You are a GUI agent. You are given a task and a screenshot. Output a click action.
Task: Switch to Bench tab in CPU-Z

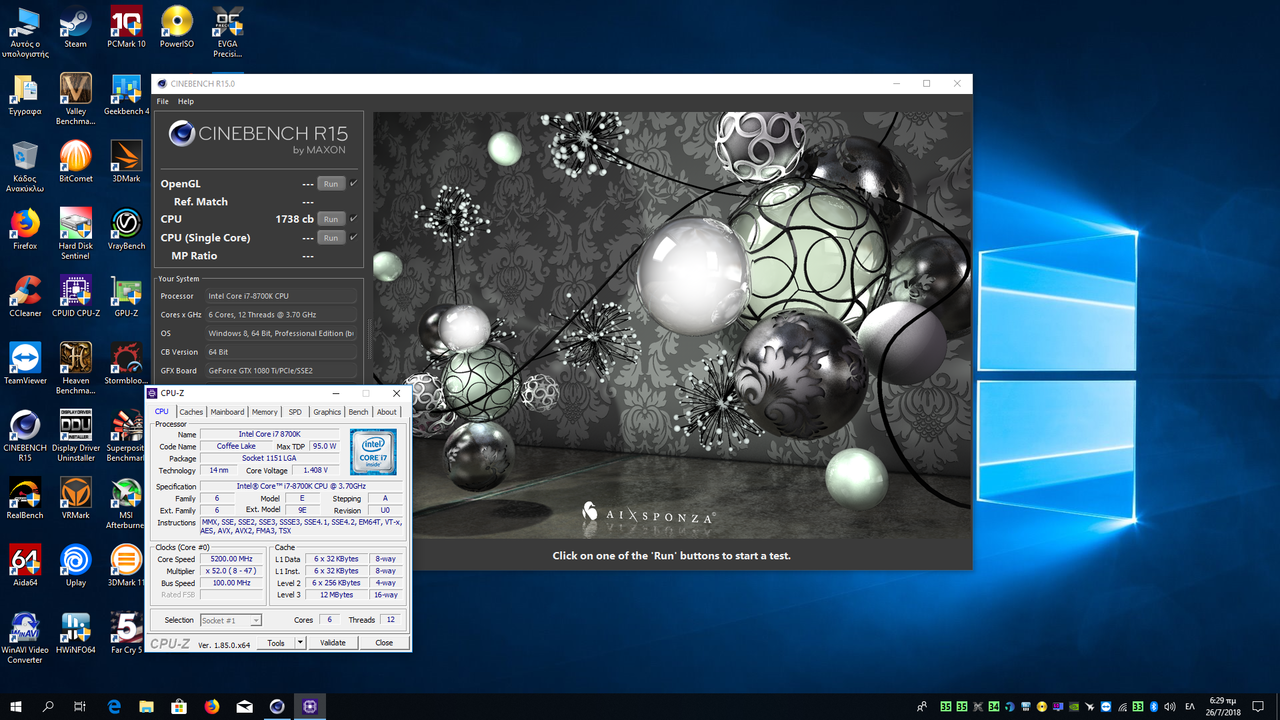click(358, 412)
